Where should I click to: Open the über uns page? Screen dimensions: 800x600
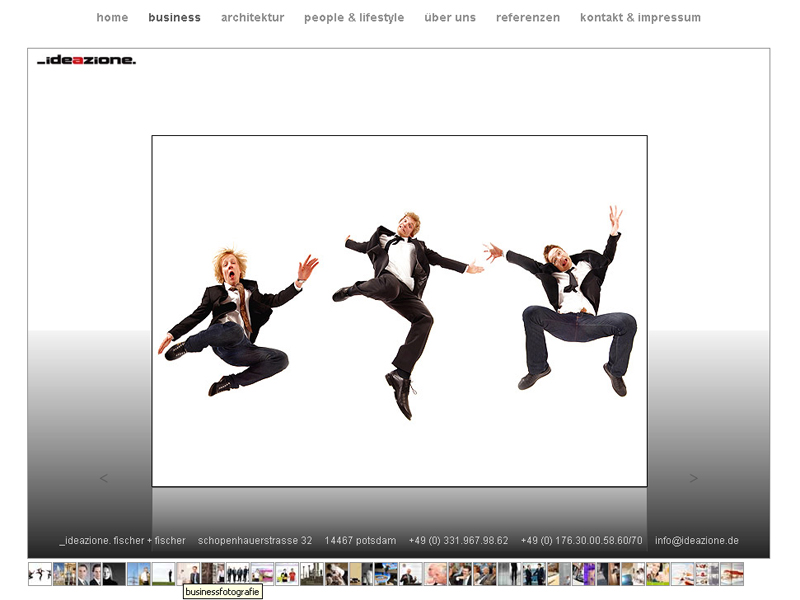pos(450,17)
